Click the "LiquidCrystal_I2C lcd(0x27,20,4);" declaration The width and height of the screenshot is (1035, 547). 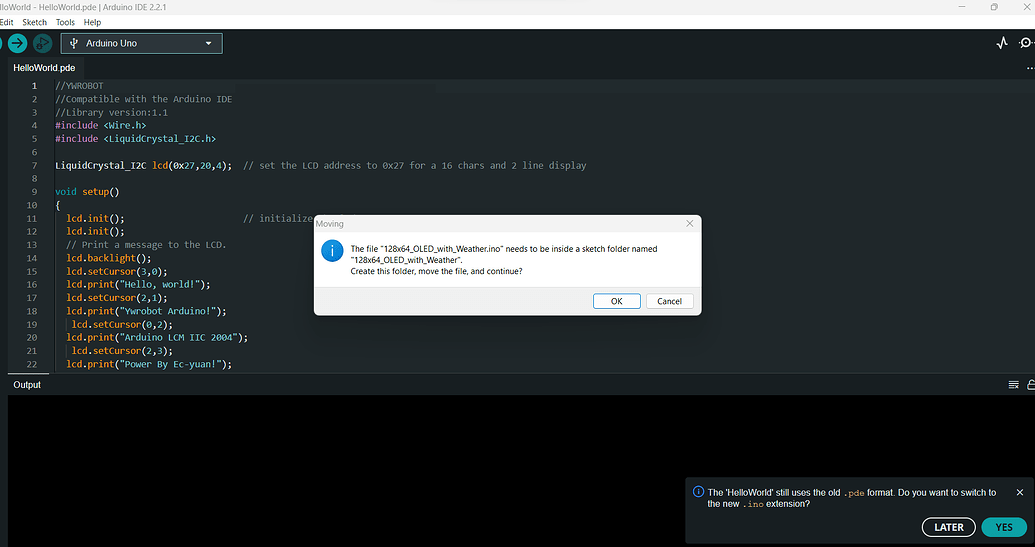144,166
